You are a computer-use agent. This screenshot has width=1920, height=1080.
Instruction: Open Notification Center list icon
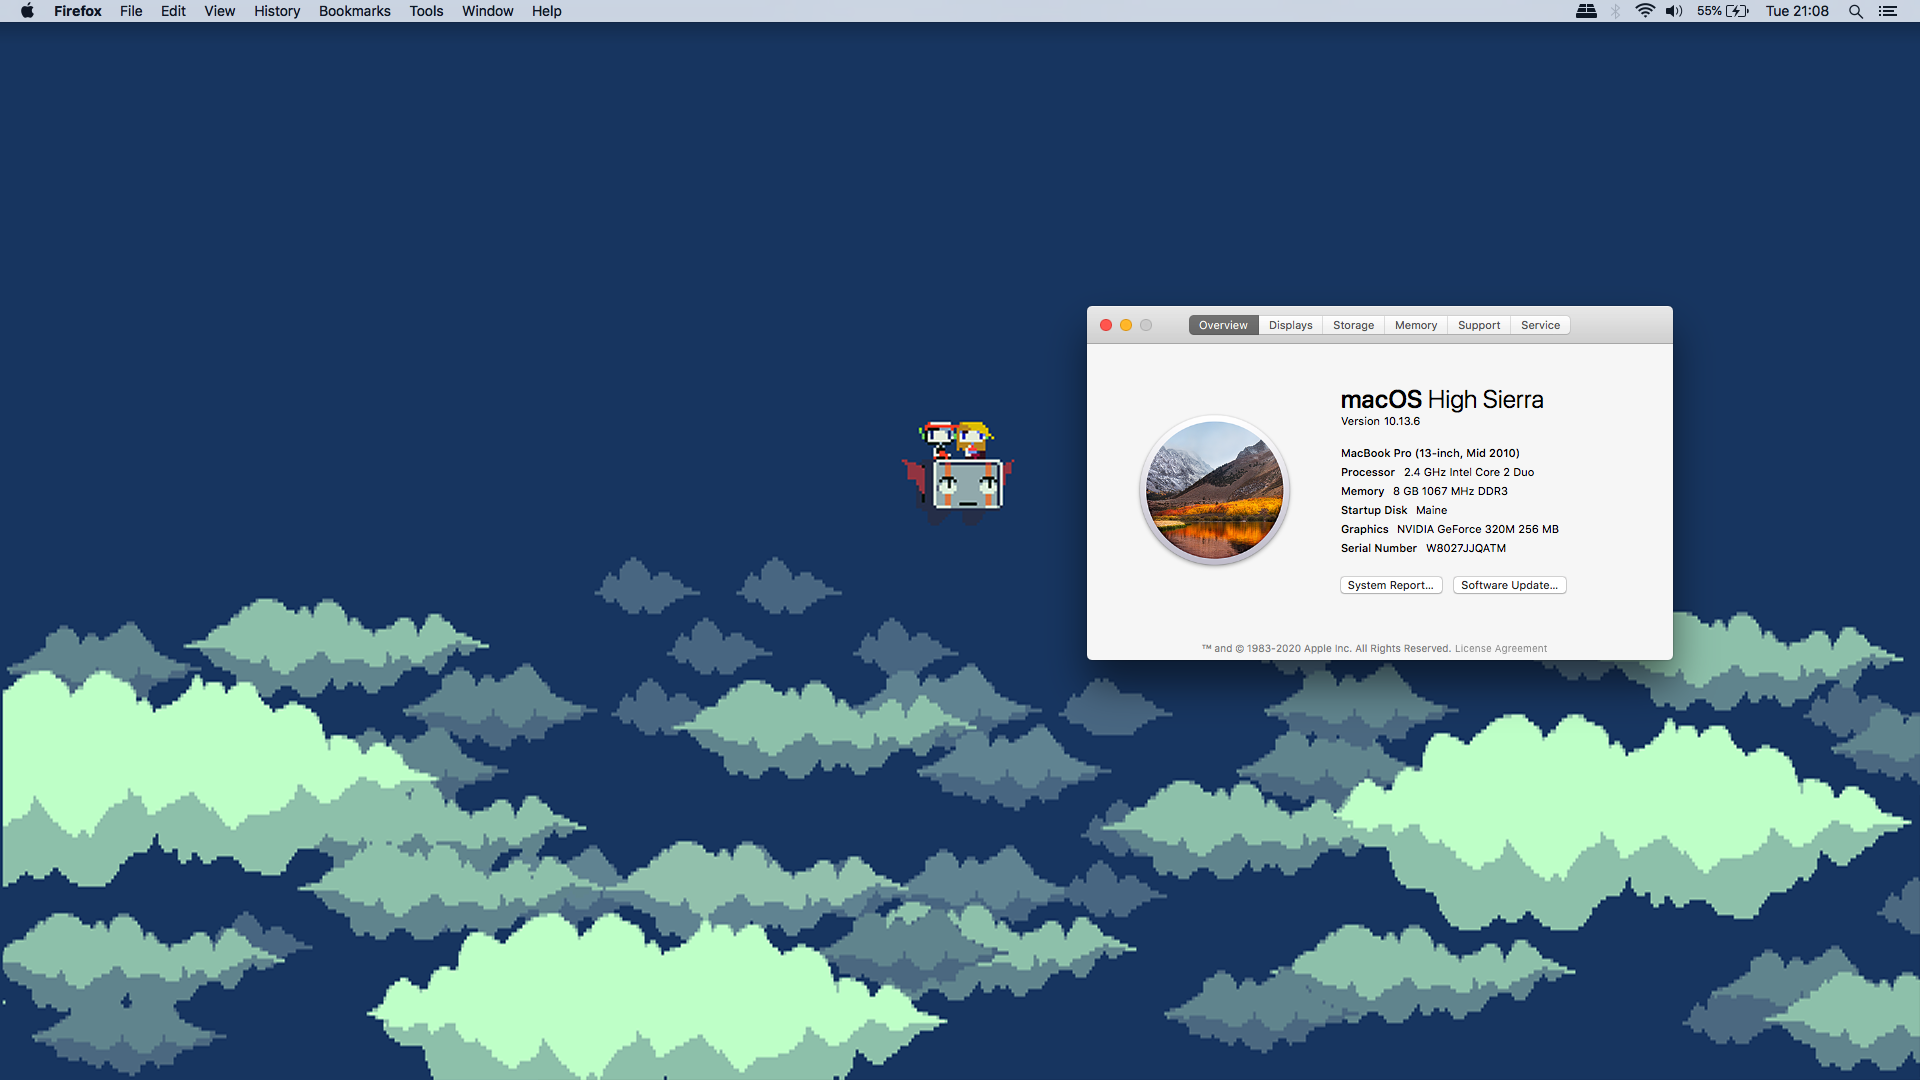point(1887,11)
